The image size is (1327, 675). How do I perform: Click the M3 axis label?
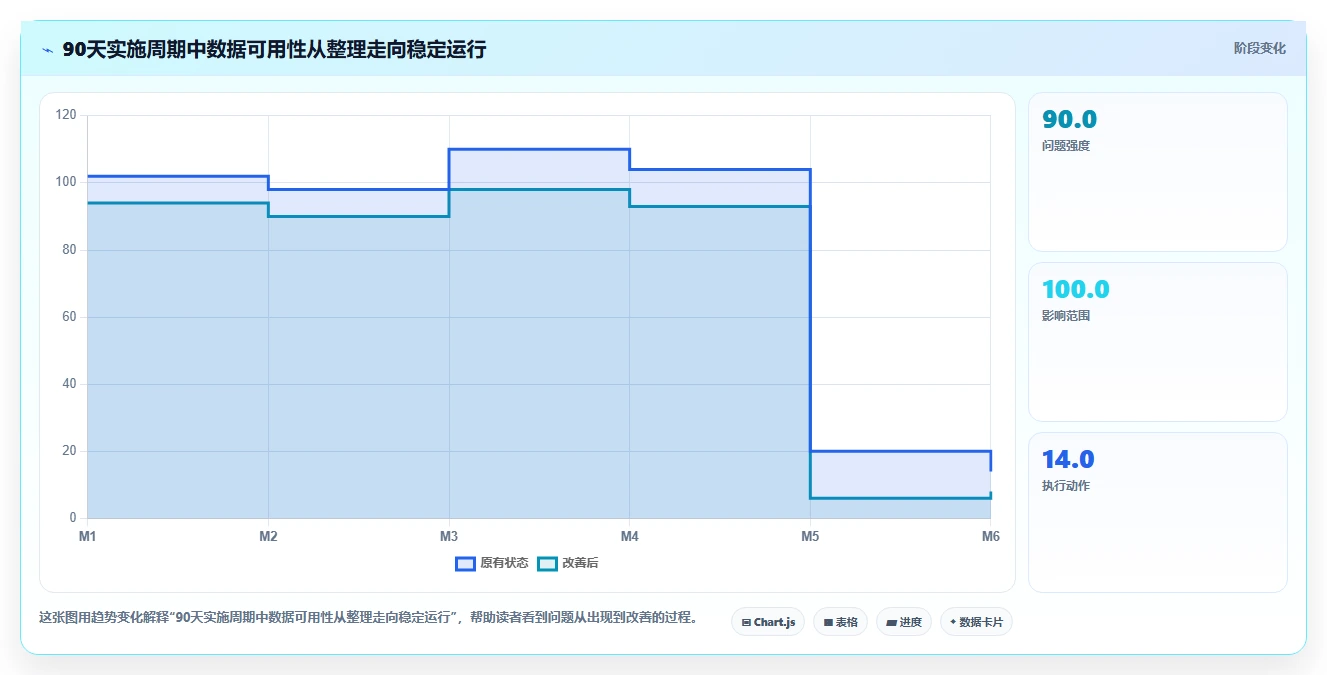[449, 537]
